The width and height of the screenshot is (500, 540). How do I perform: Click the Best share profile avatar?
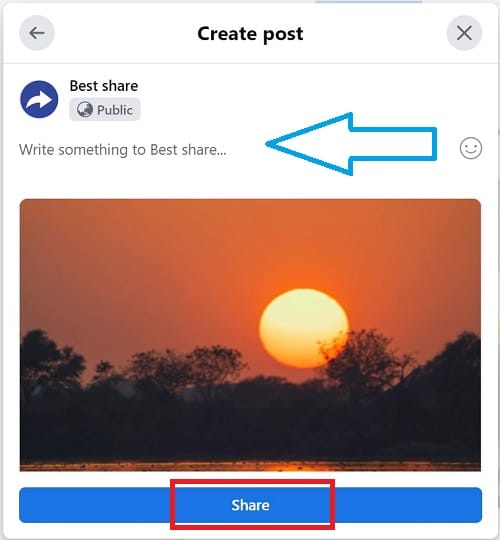[x=39, y=99]
